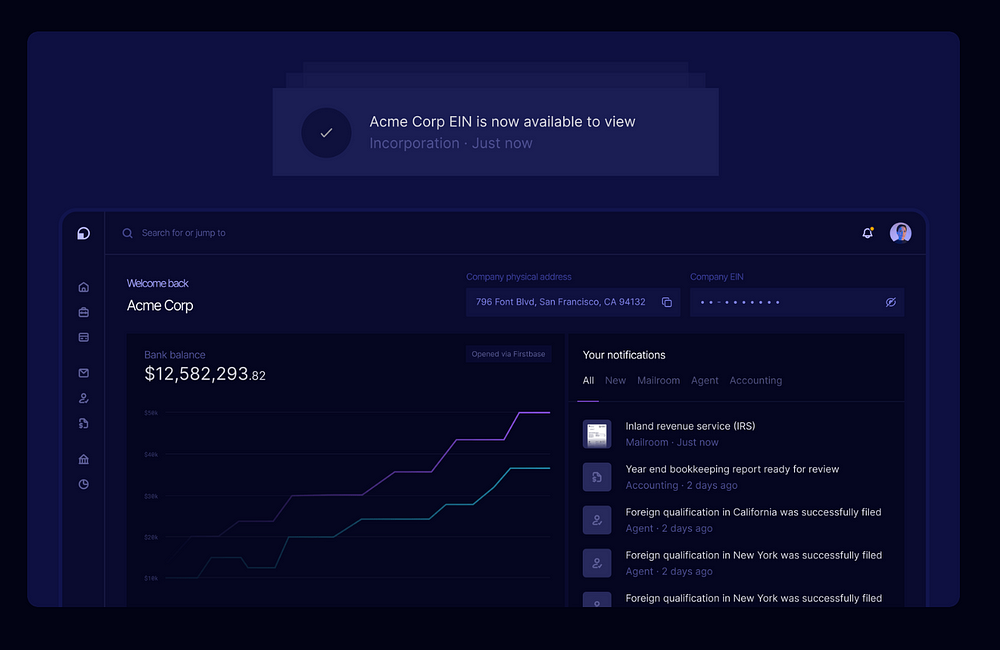
Task: Open the card icon in the sidebar
Action: tap(84, 337)
